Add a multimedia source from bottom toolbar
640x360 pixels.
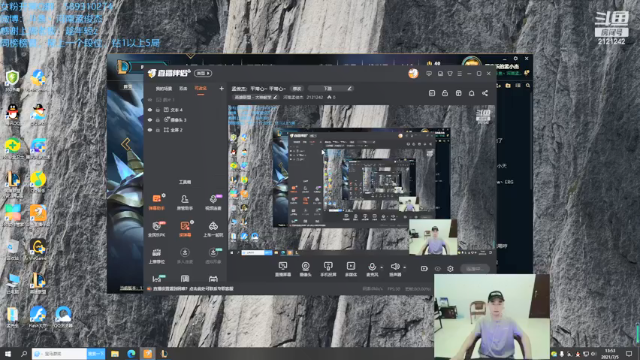pos(351,269)
